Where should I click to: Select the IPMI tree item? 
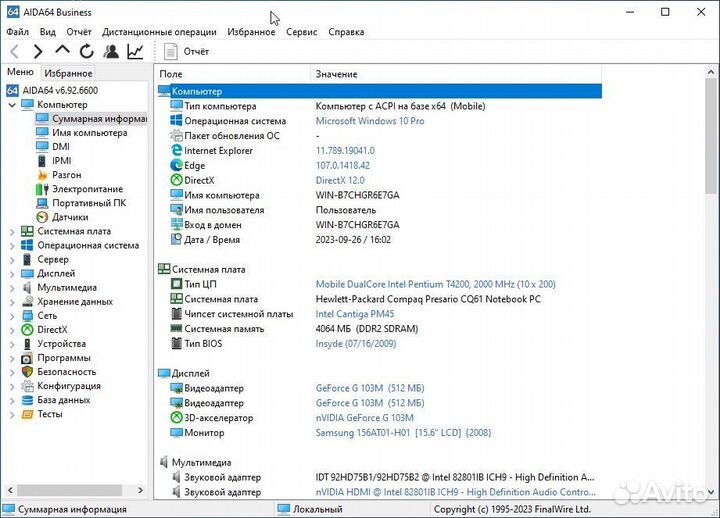(62, 161)
